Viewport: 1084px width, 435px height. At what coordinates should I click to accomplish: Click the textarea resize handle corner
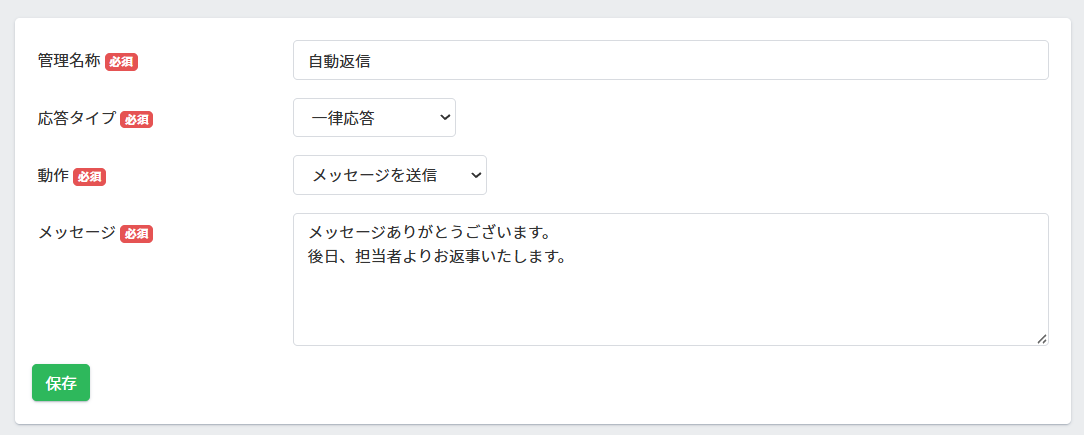pyautogui.click(x=1041, y=339)
